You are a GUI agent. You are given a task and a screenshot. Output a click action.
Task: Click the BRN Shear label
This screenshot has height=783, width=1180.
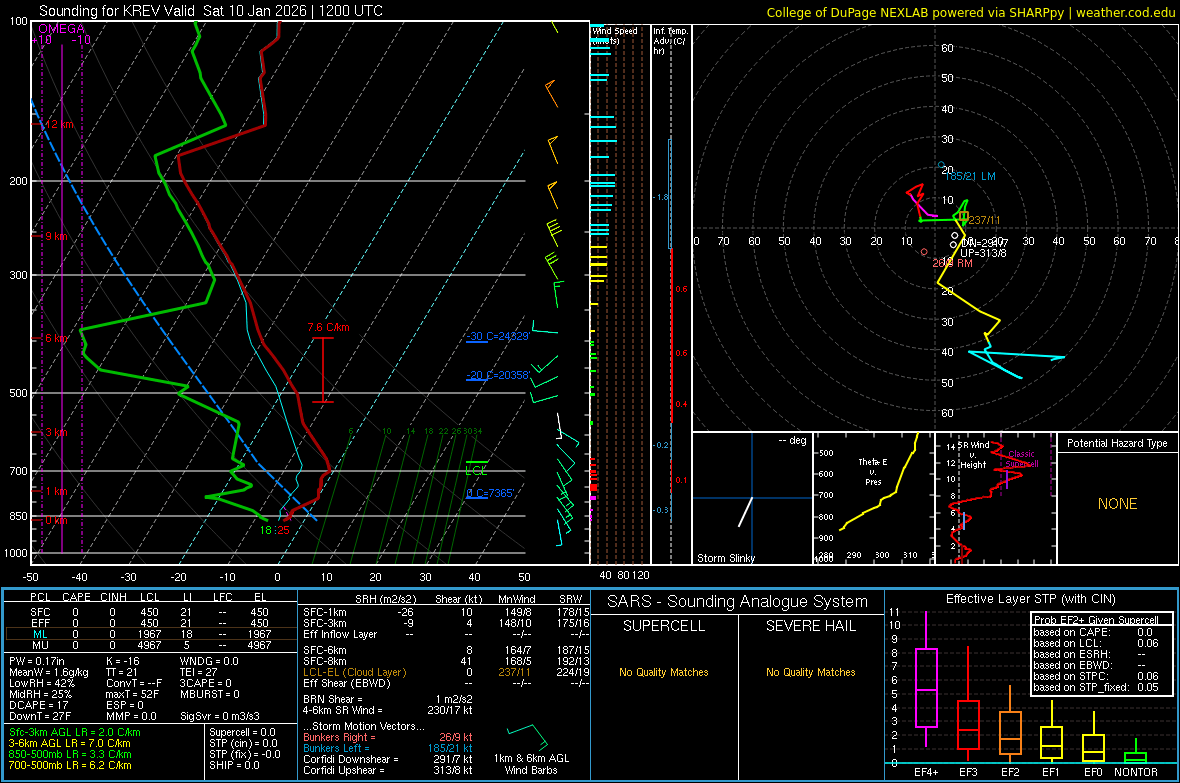click(333, 699)
